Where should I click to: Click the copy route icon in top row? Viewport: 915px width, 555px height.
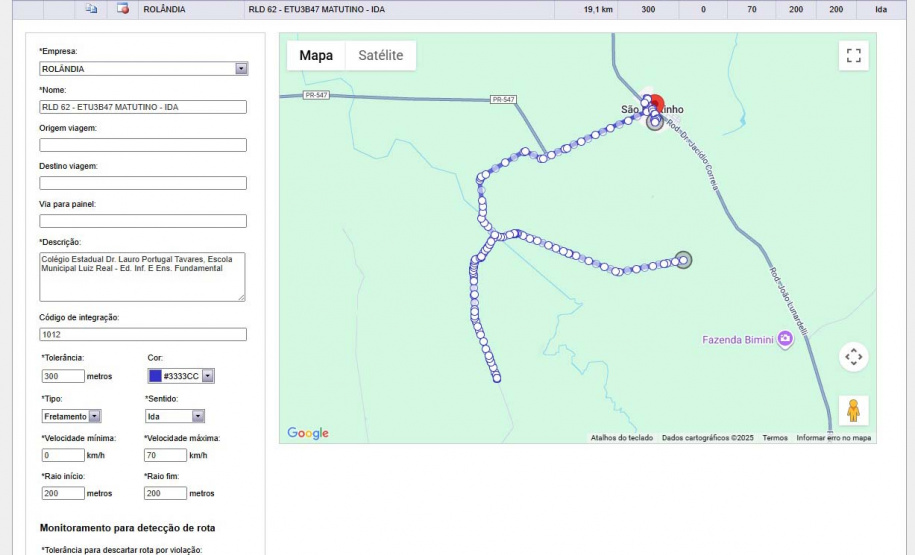pyautogui.click(x=90, y=9)
